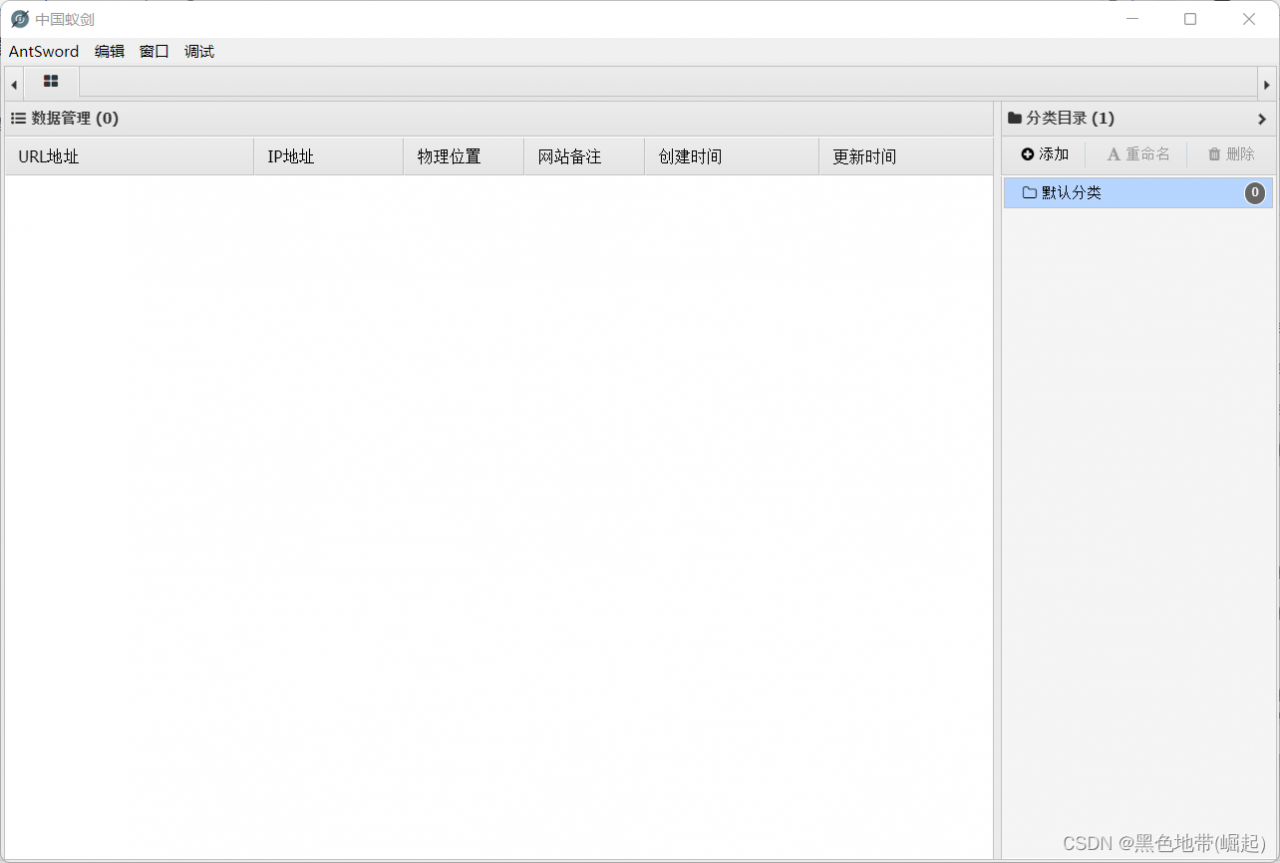This screenshot has height=863, width=1280.
Task: Select the home grid tab icon
Action: pyautogui.click(x=51, y=82)
